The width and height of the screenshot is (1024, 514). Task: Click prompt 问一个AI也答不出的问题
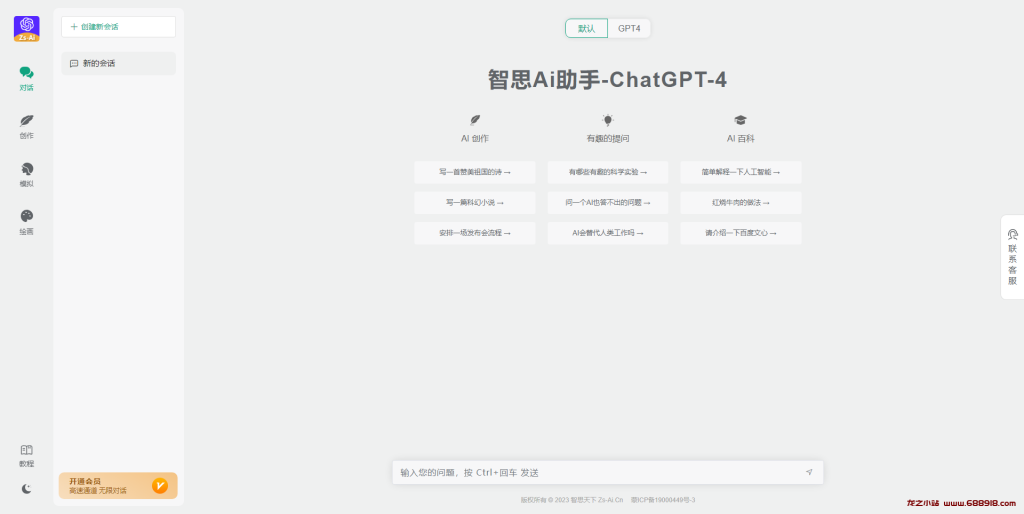click(x=608, y=202)
